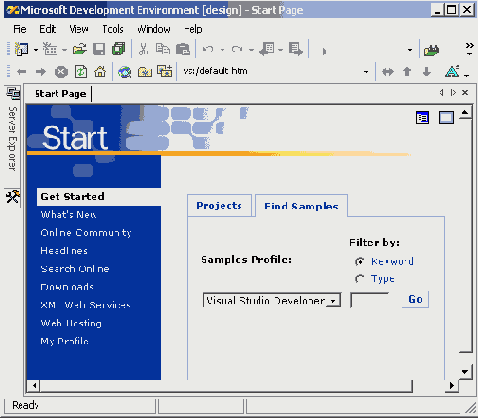Click the Save All icon

(118, 49)
